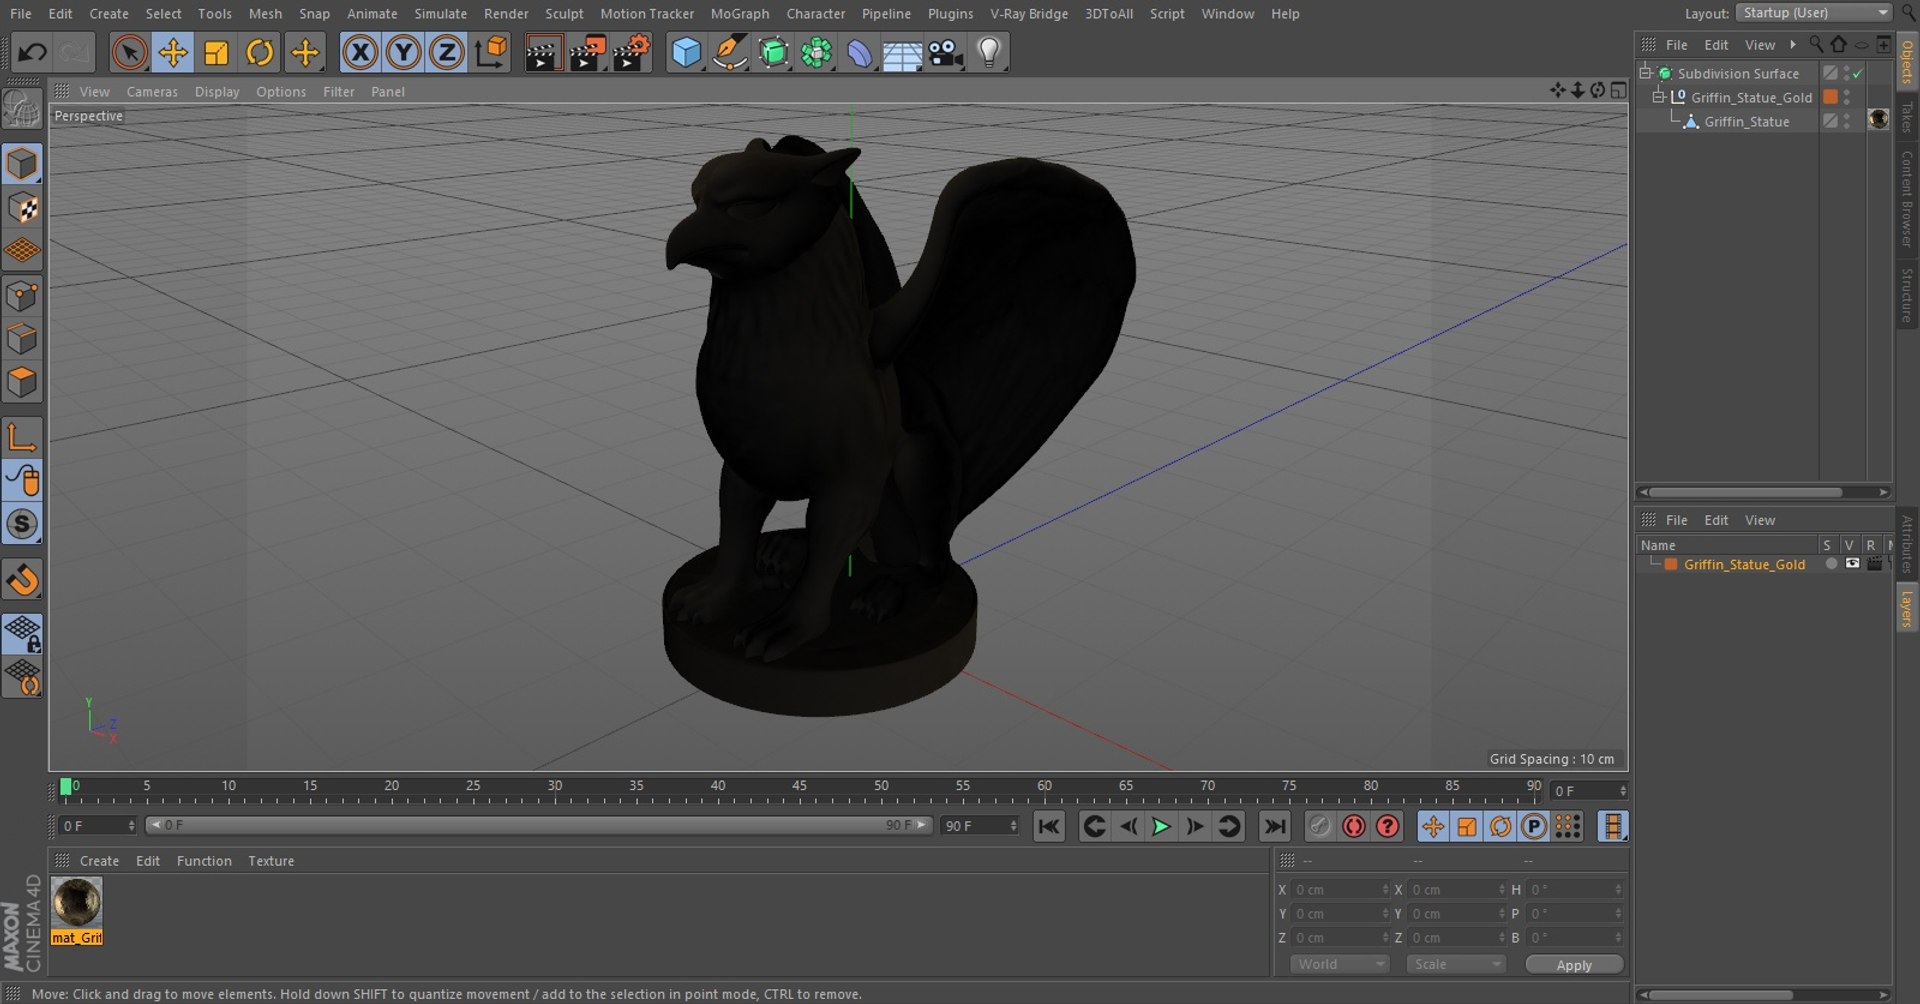Enable the Axis mode tool
Viewport: 1920px width, 1004px height.
tap(22, 437)
